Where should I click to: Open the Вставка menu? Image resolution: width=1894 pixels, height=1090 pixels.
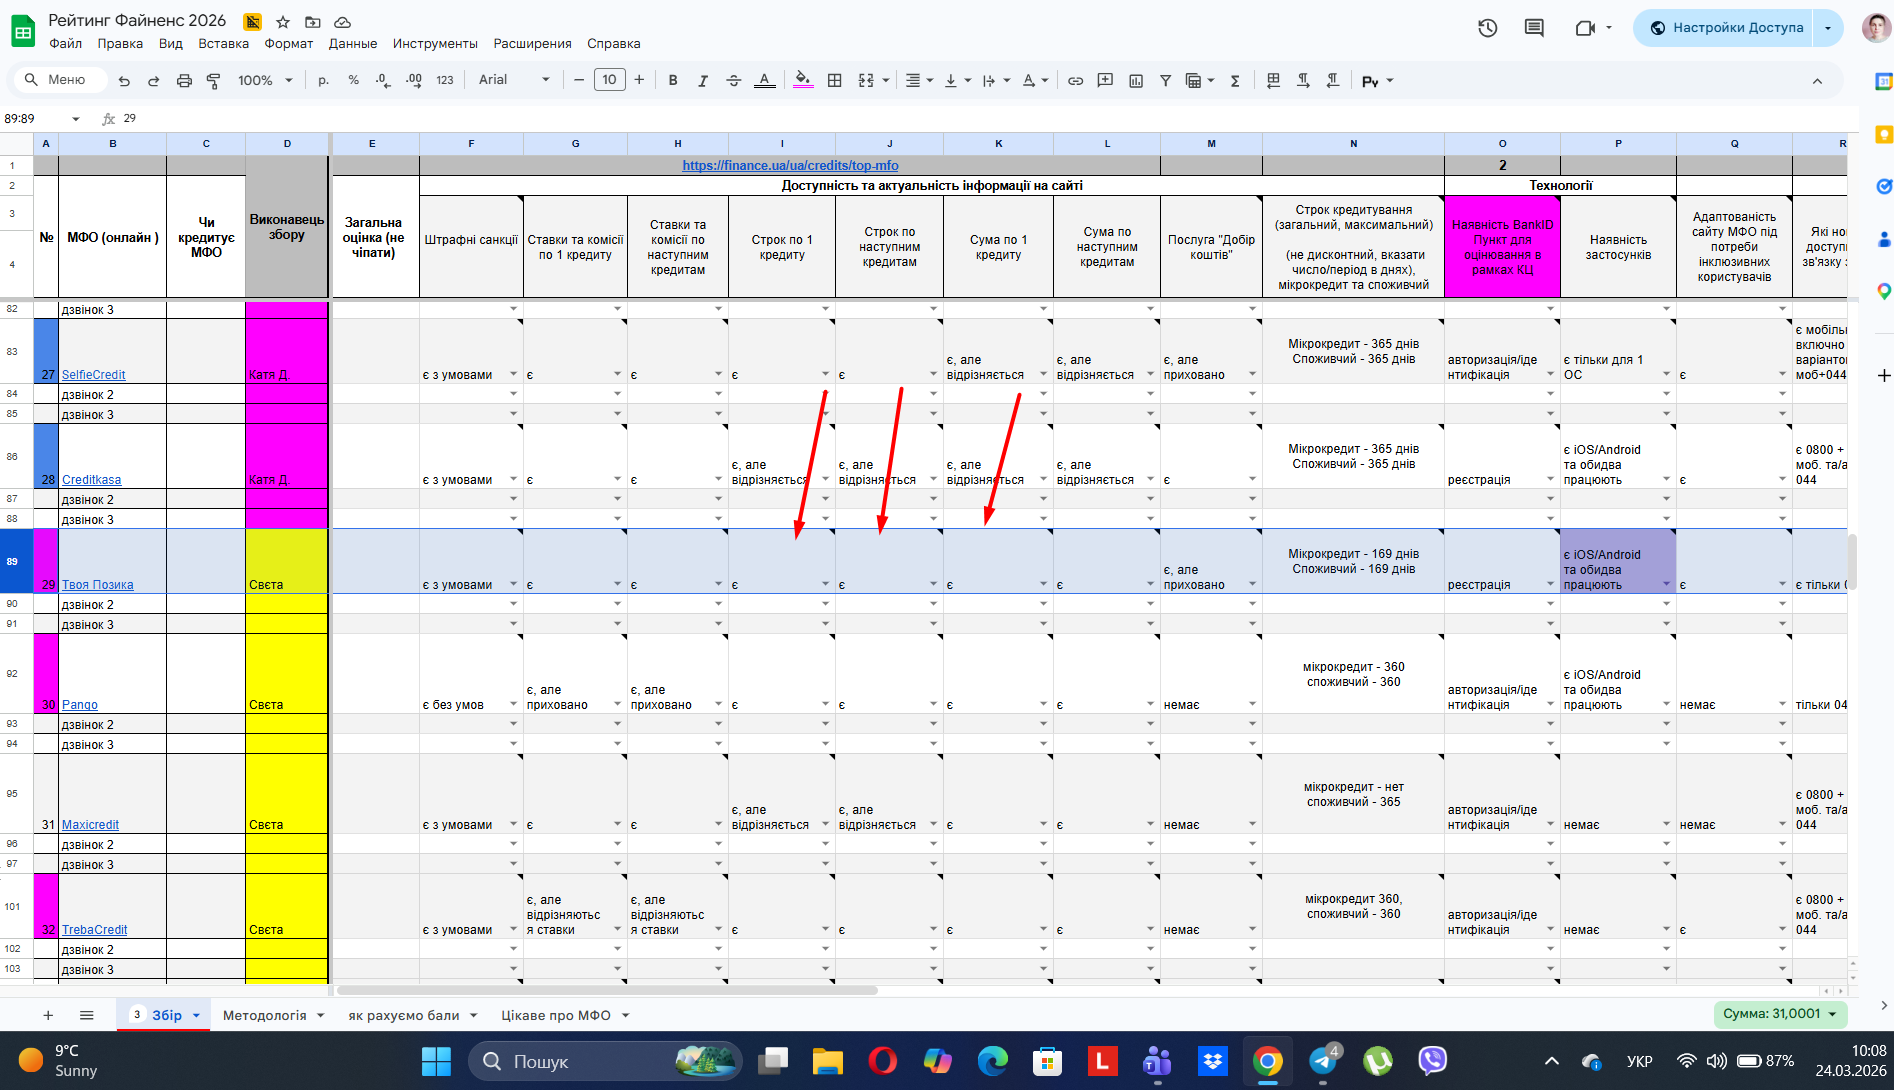coord(224,44)
